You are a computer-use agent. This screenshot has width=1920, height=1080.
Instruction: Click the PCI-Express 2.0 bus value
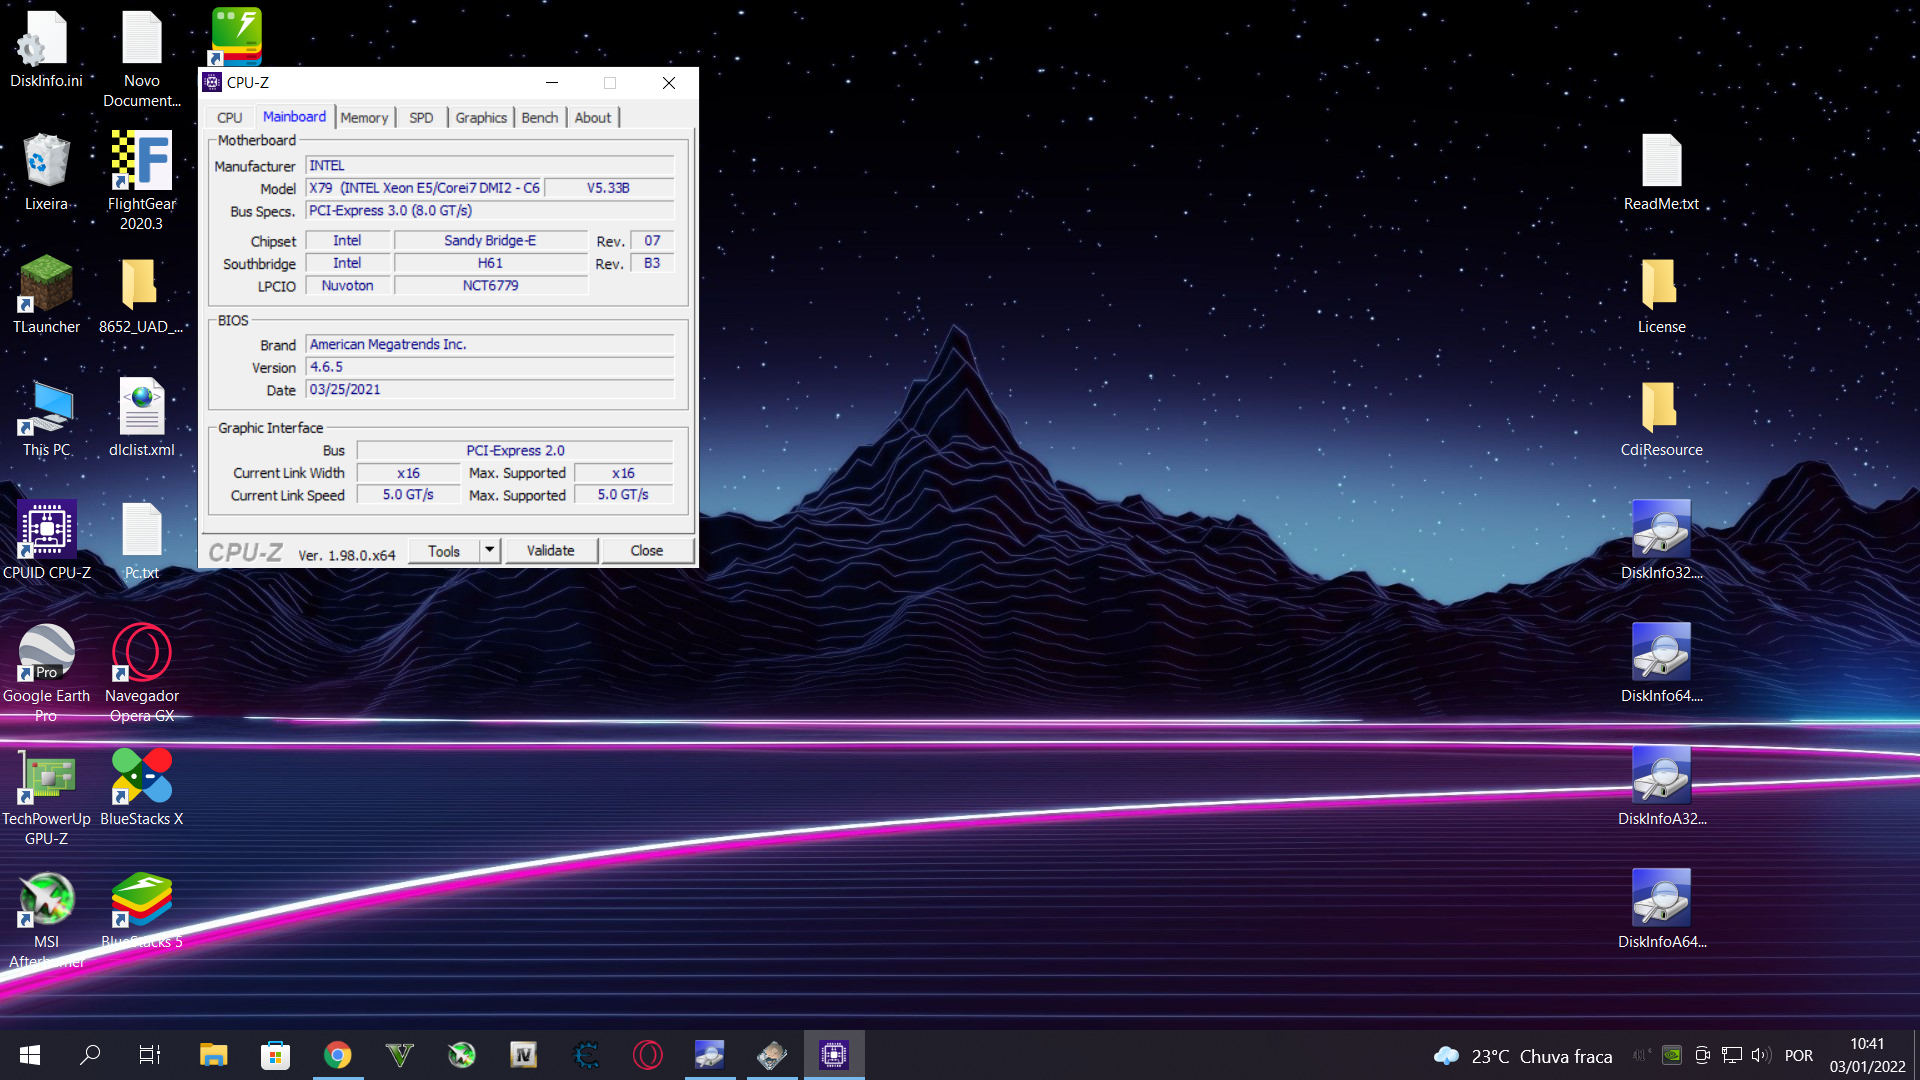(515, 451)
